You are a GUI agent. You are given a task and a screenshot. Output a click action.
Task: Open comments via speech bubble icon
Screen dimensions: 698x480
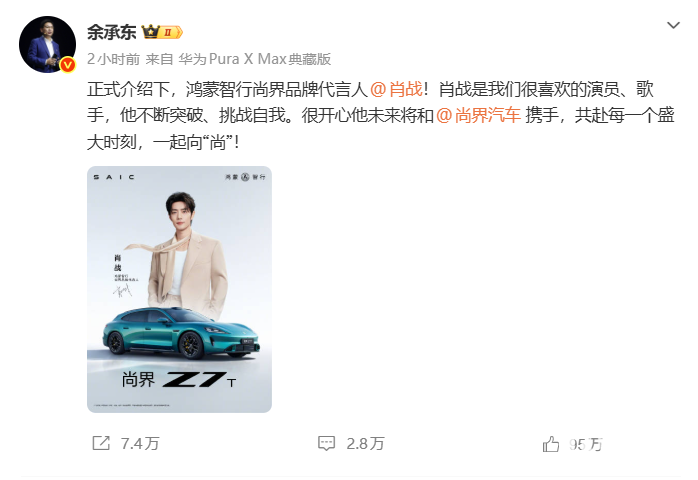[326, 443]
